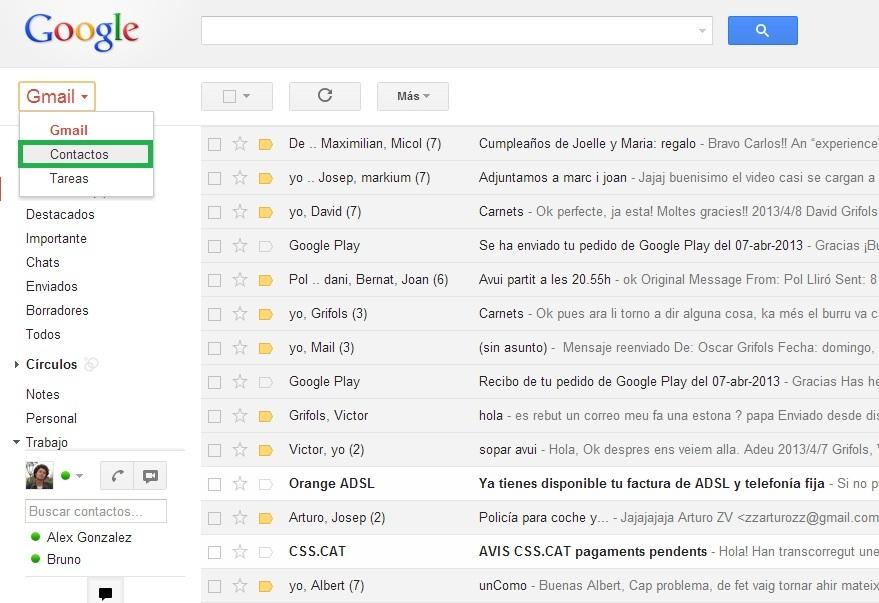
Task: Click the speech bubble icon at bottom
Action: [105, 592]
